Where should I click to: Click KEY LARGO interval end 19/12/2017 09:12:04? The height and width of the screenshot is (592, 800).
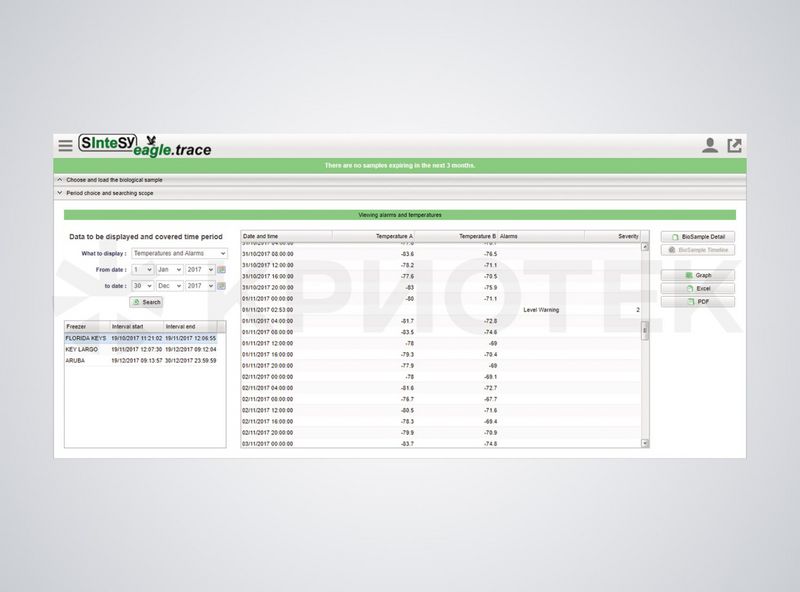[x=190, y=350]
